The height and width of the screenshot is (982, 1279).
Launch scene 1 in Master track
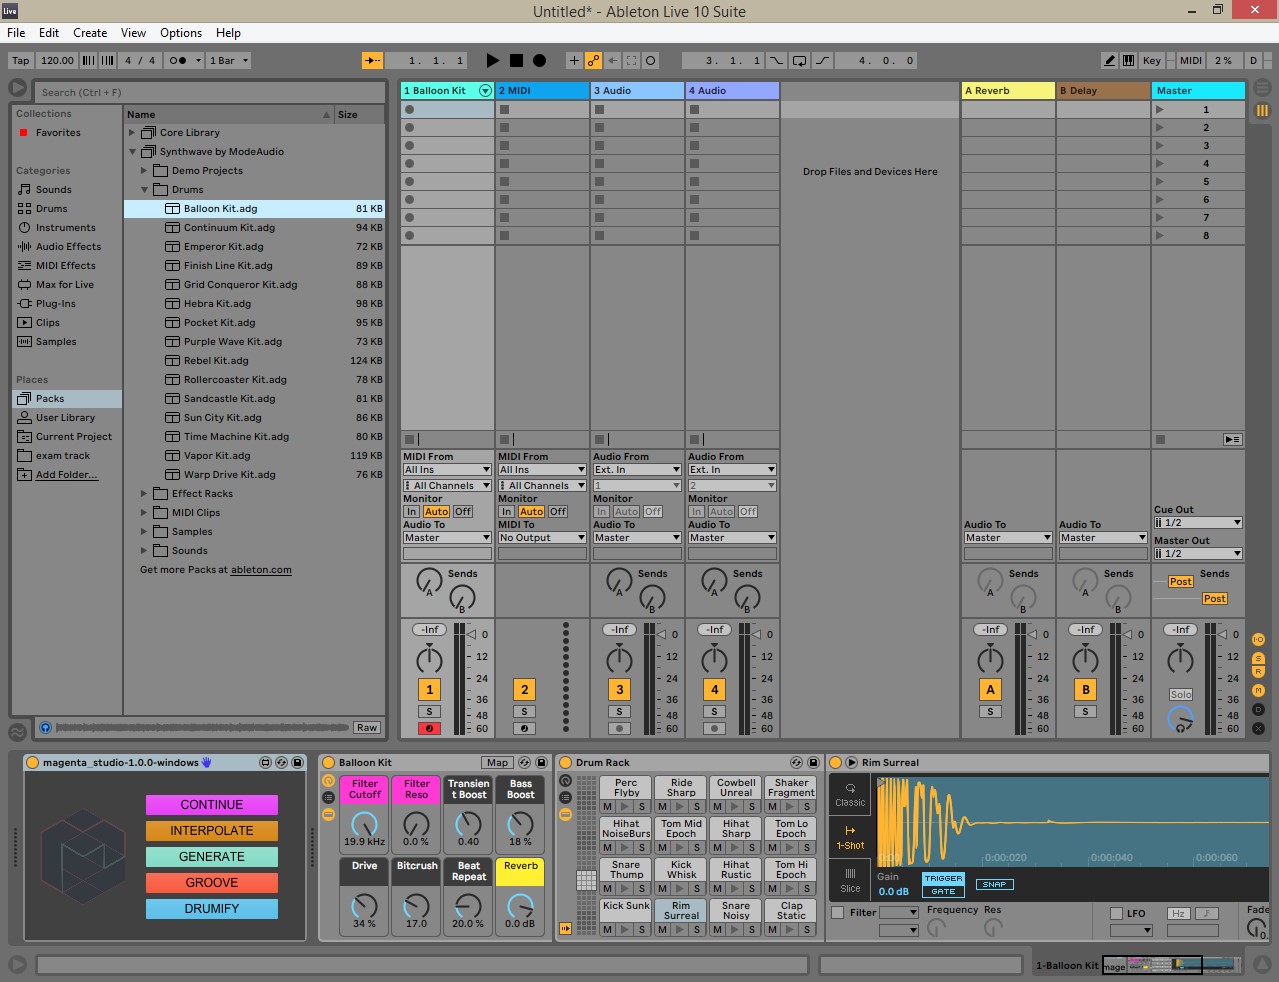pyautogui.click(x=1160, y=110)
